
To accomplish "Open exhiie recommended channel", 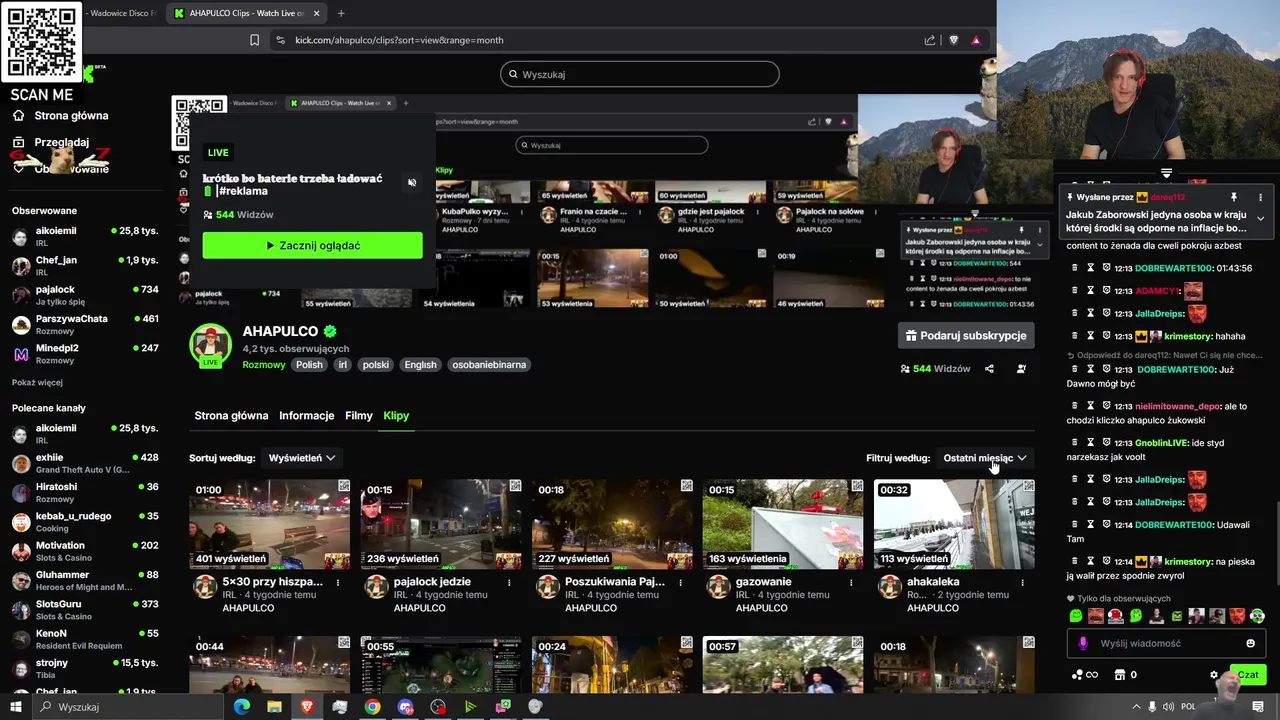I will click(x=85, y=463).
